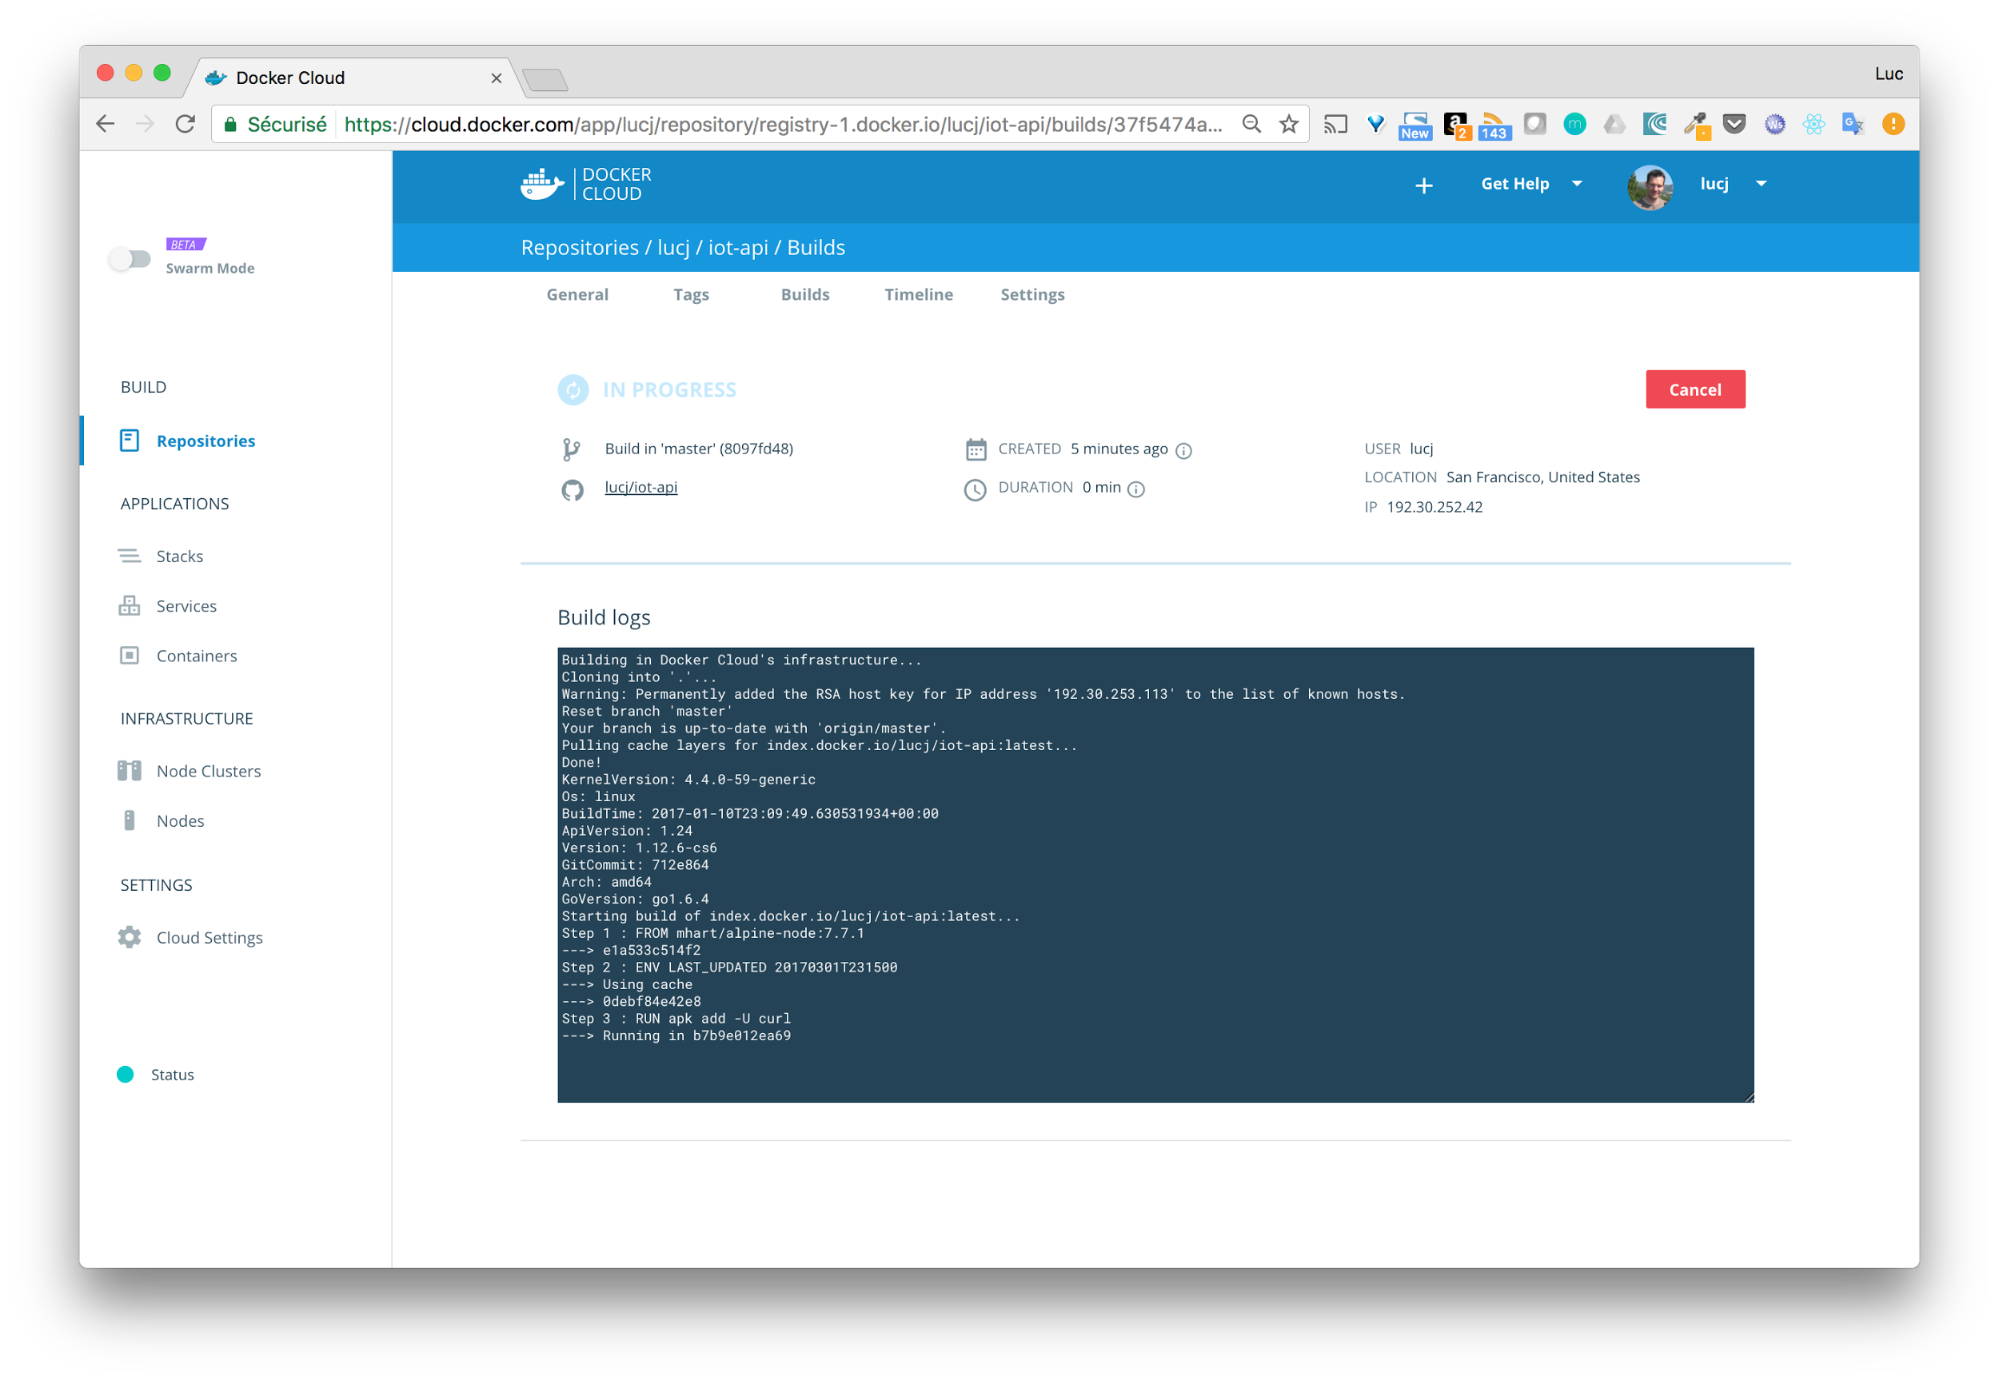
Task: Enable Swarm Mode beta toggle
Action: pyautogui.click(x=131, y=258)
